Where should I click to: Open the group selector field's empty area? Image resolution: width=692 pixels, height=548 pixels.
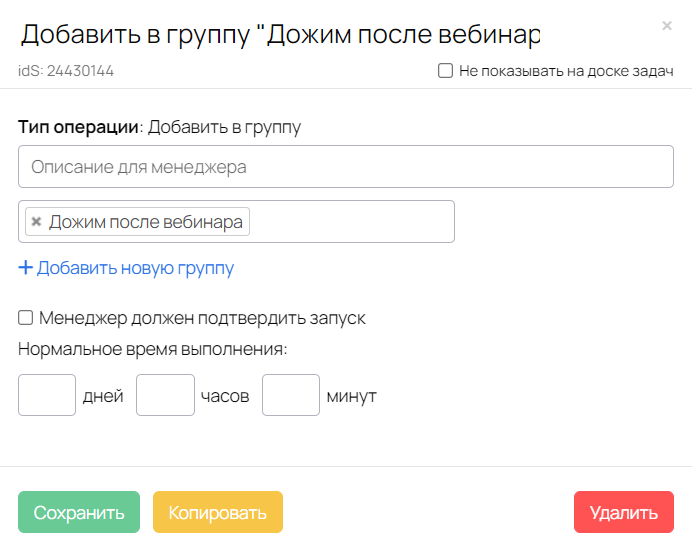350,222
